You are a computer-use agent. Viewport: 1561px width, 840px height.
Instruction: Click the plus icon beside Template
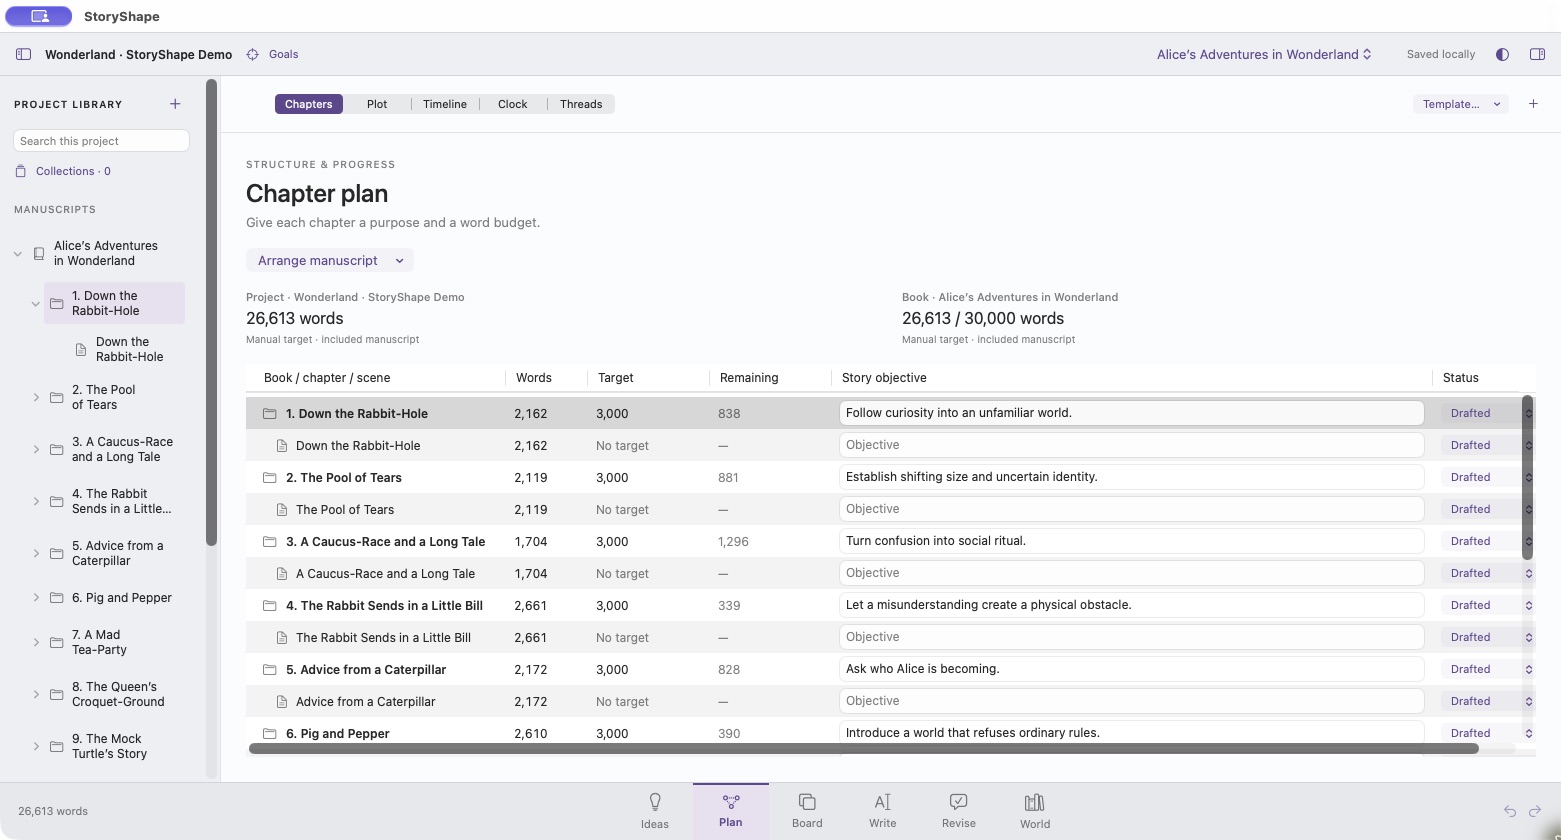click(x=1533, y=104)
